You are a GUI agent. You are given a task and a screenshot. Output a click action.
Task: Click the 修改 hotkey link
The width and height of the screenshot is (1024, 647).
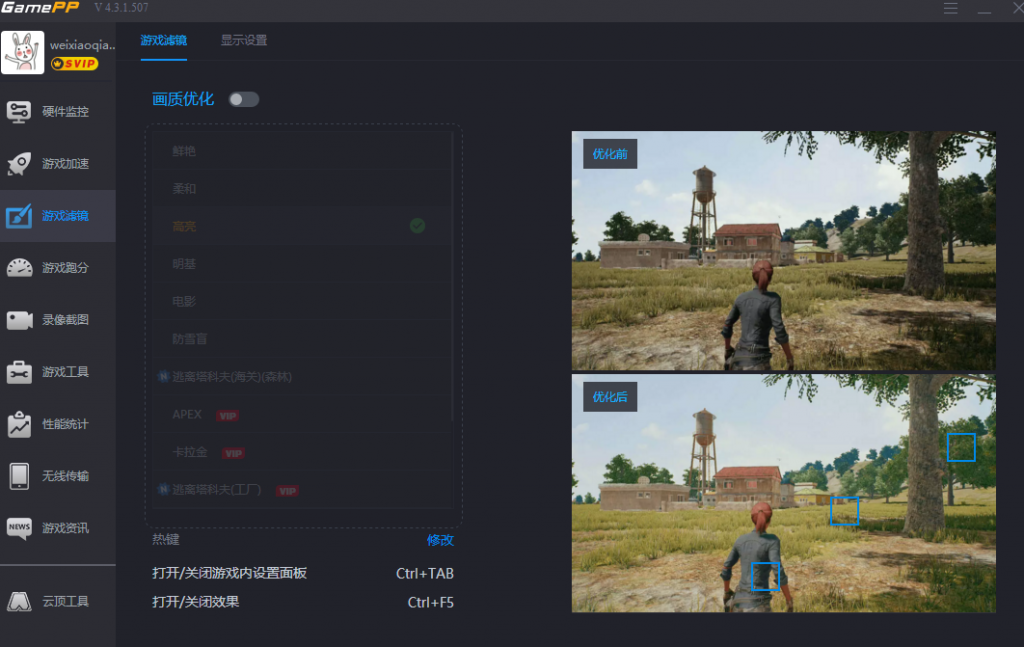[x=440, y=540]
